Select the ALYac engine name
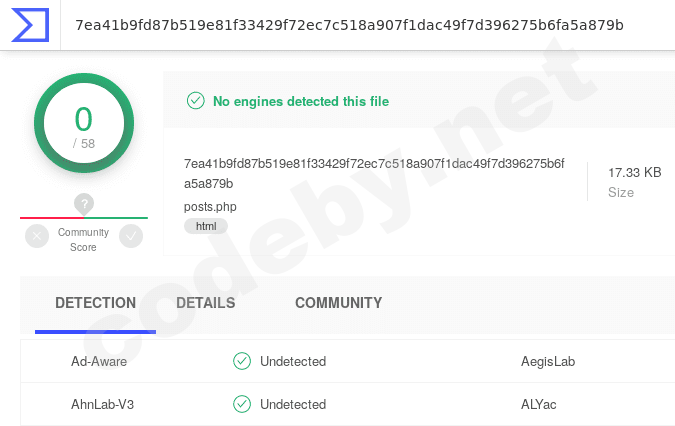This screenshot has height=426, width=675. (x=539, y=404)
